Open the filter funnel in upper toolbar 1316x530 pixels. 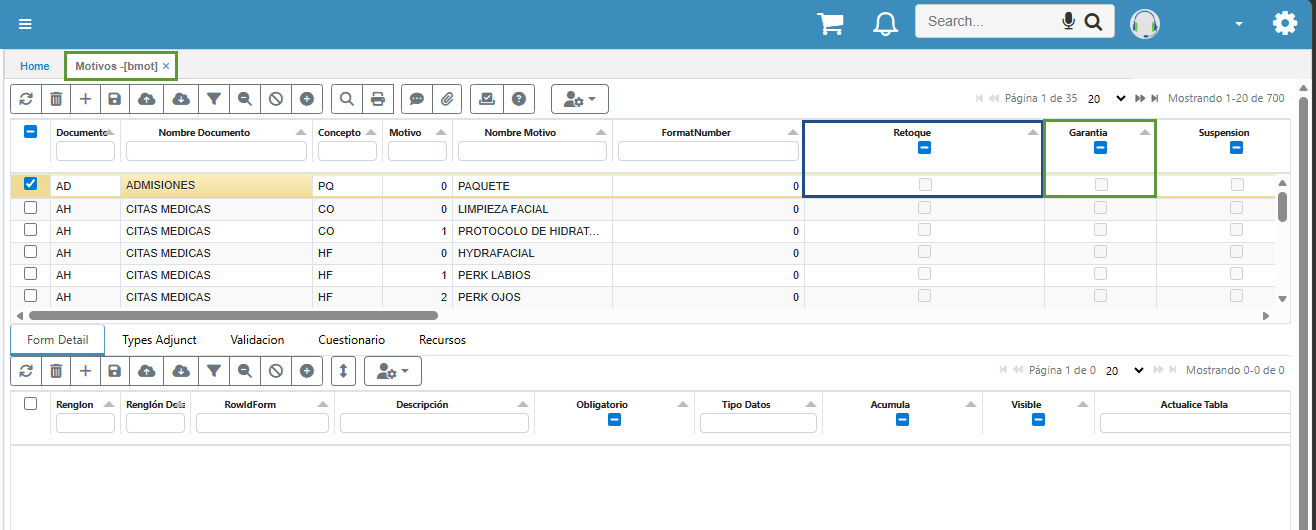213,99
